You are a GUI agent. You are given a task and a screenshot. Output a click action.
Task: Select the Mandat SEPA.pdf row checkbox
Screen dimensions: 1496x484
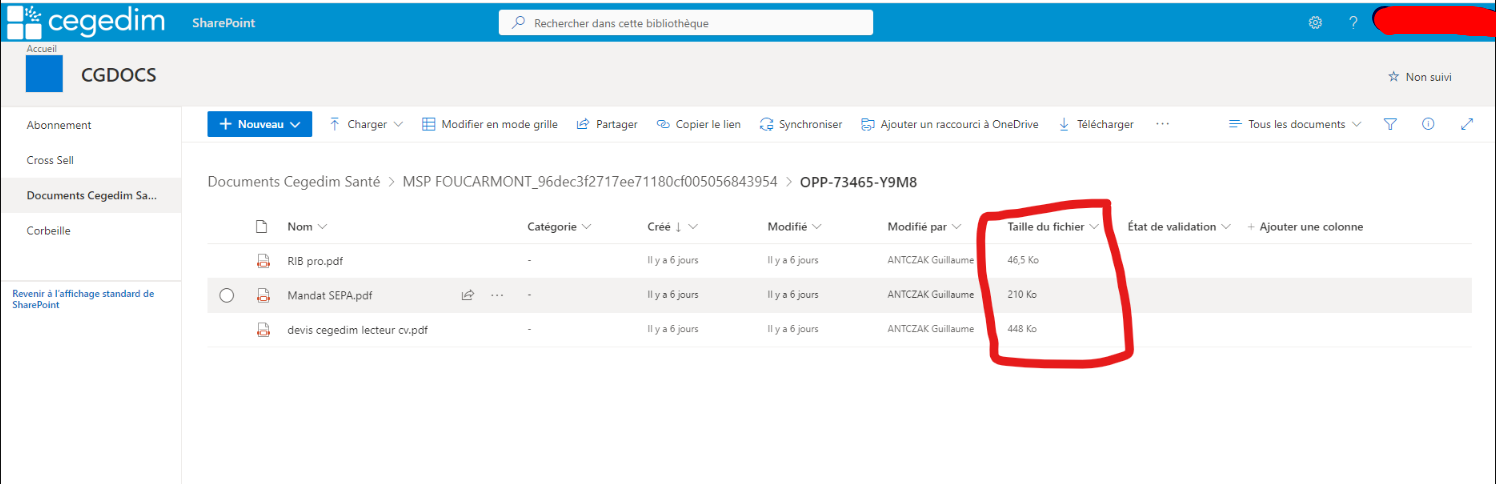coord(226,295)
